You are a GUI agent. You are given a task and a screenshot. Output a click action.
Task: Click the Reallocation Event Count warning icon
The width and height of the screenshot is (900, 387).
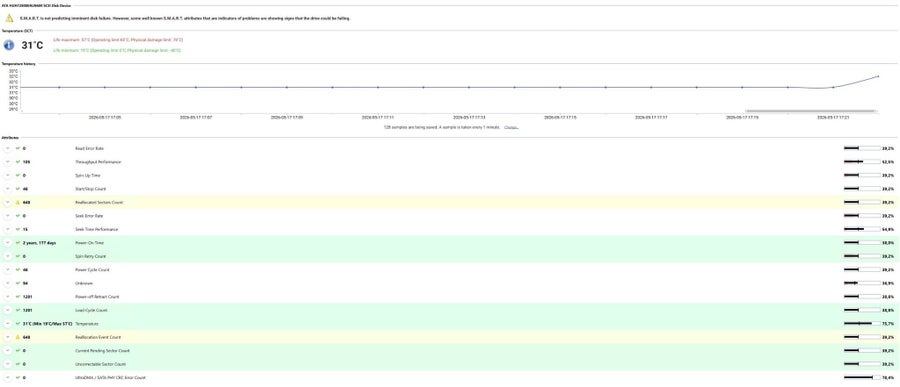(x=18, y=337)
